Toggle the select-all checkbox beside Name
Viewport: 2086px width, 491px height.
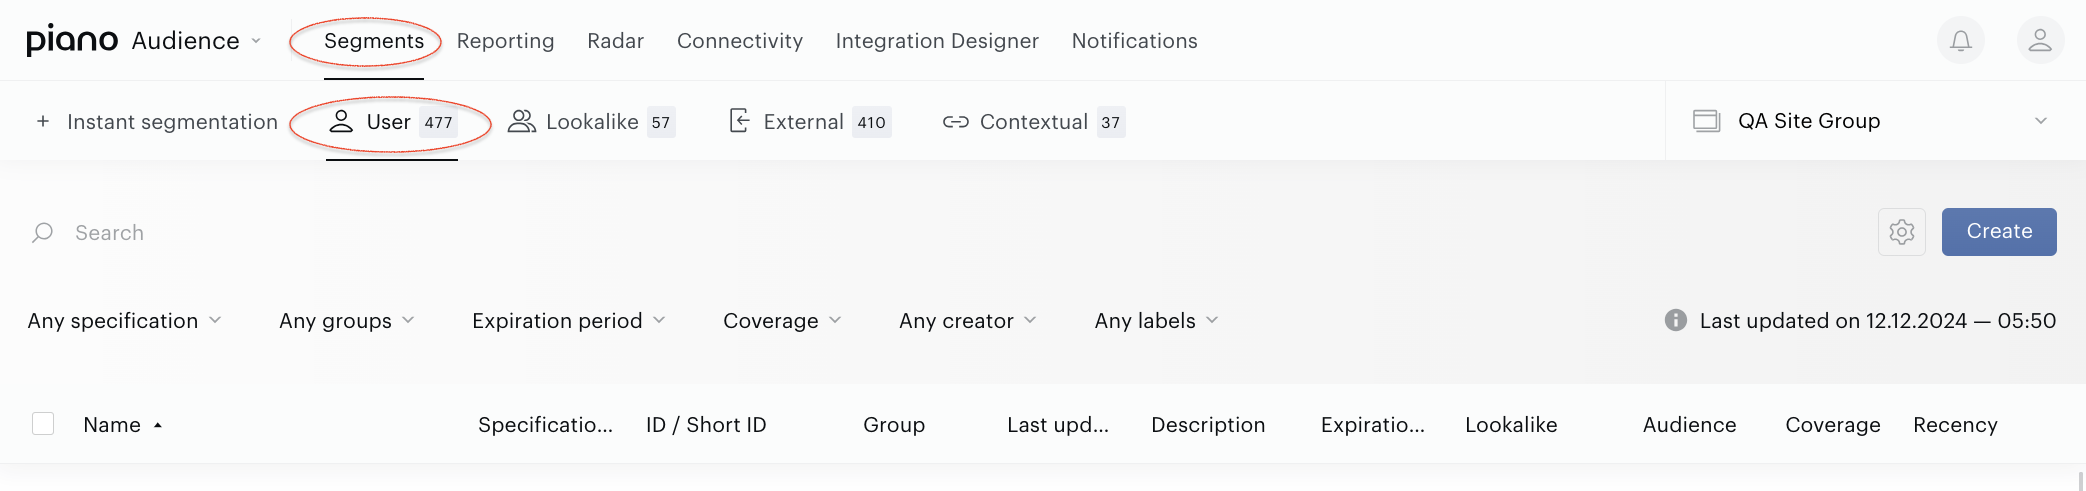tap(43, 424)
